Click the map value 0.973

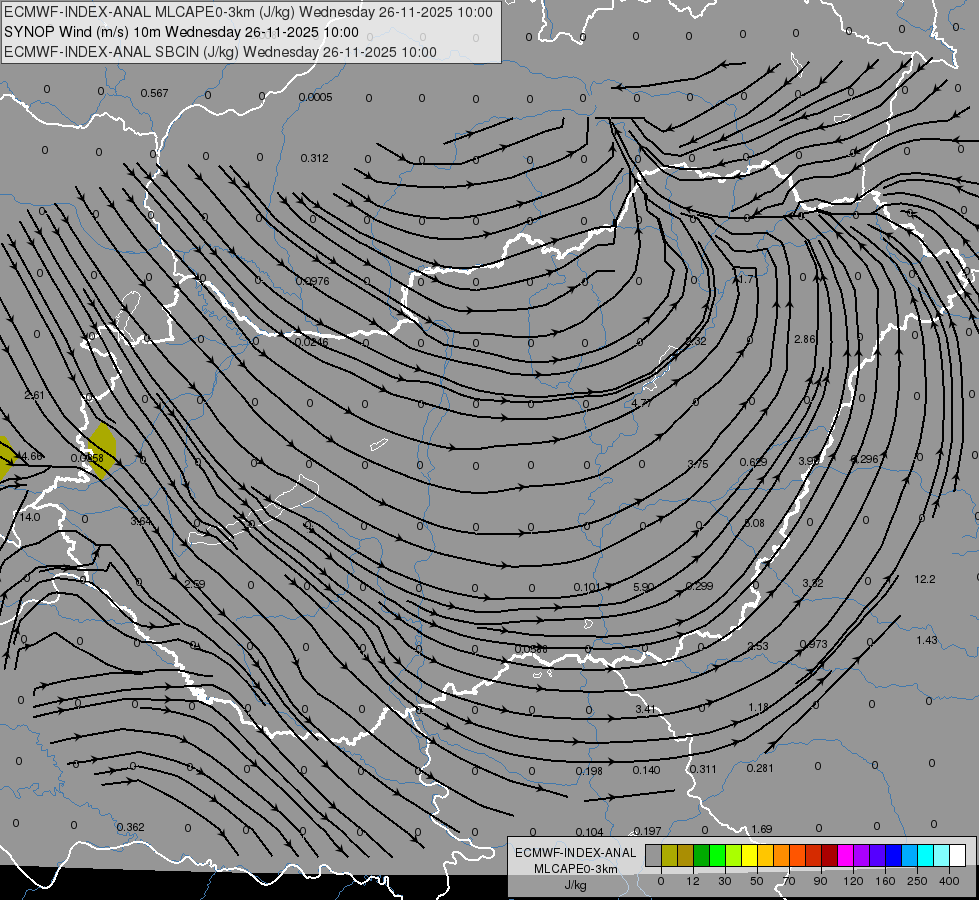[x=813, y=644]
